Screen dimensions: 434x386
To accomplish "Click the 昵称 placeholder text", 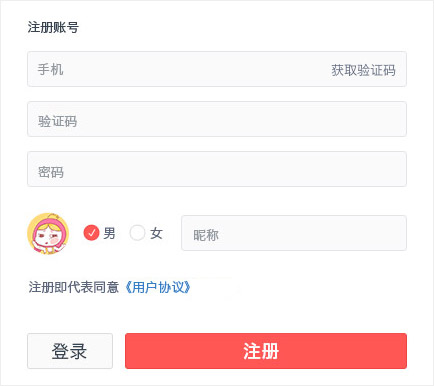I will [x=206, y=235].
